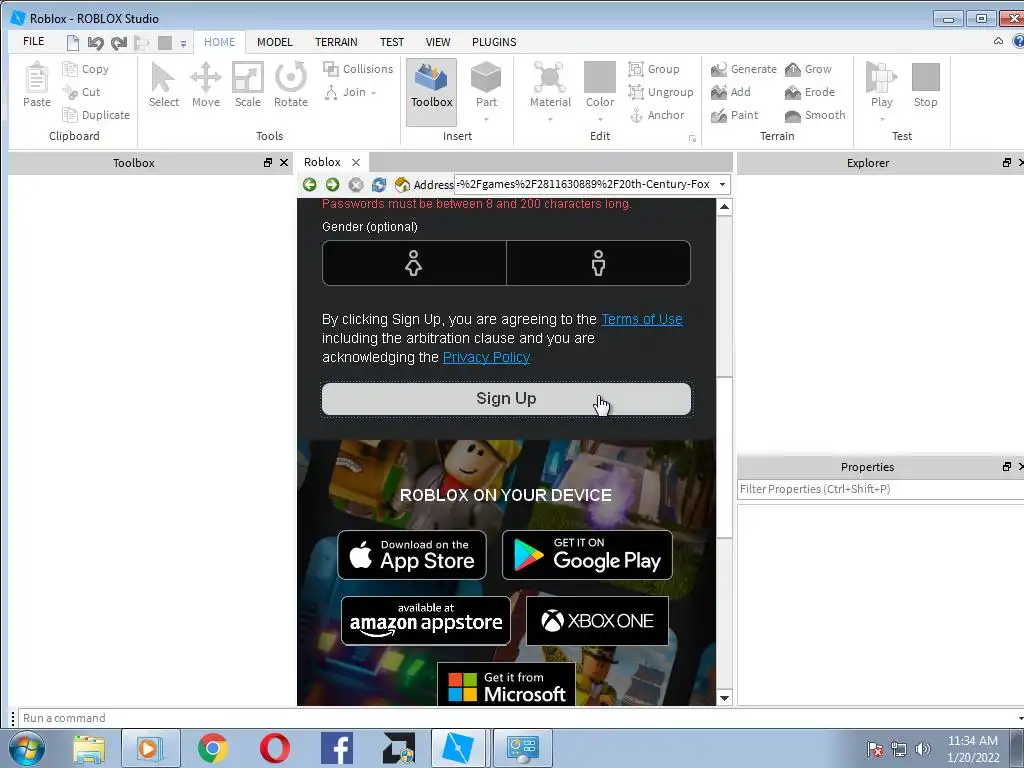Click the Ungroup tool
The image size is (1024, 768).
coord(661,92)
